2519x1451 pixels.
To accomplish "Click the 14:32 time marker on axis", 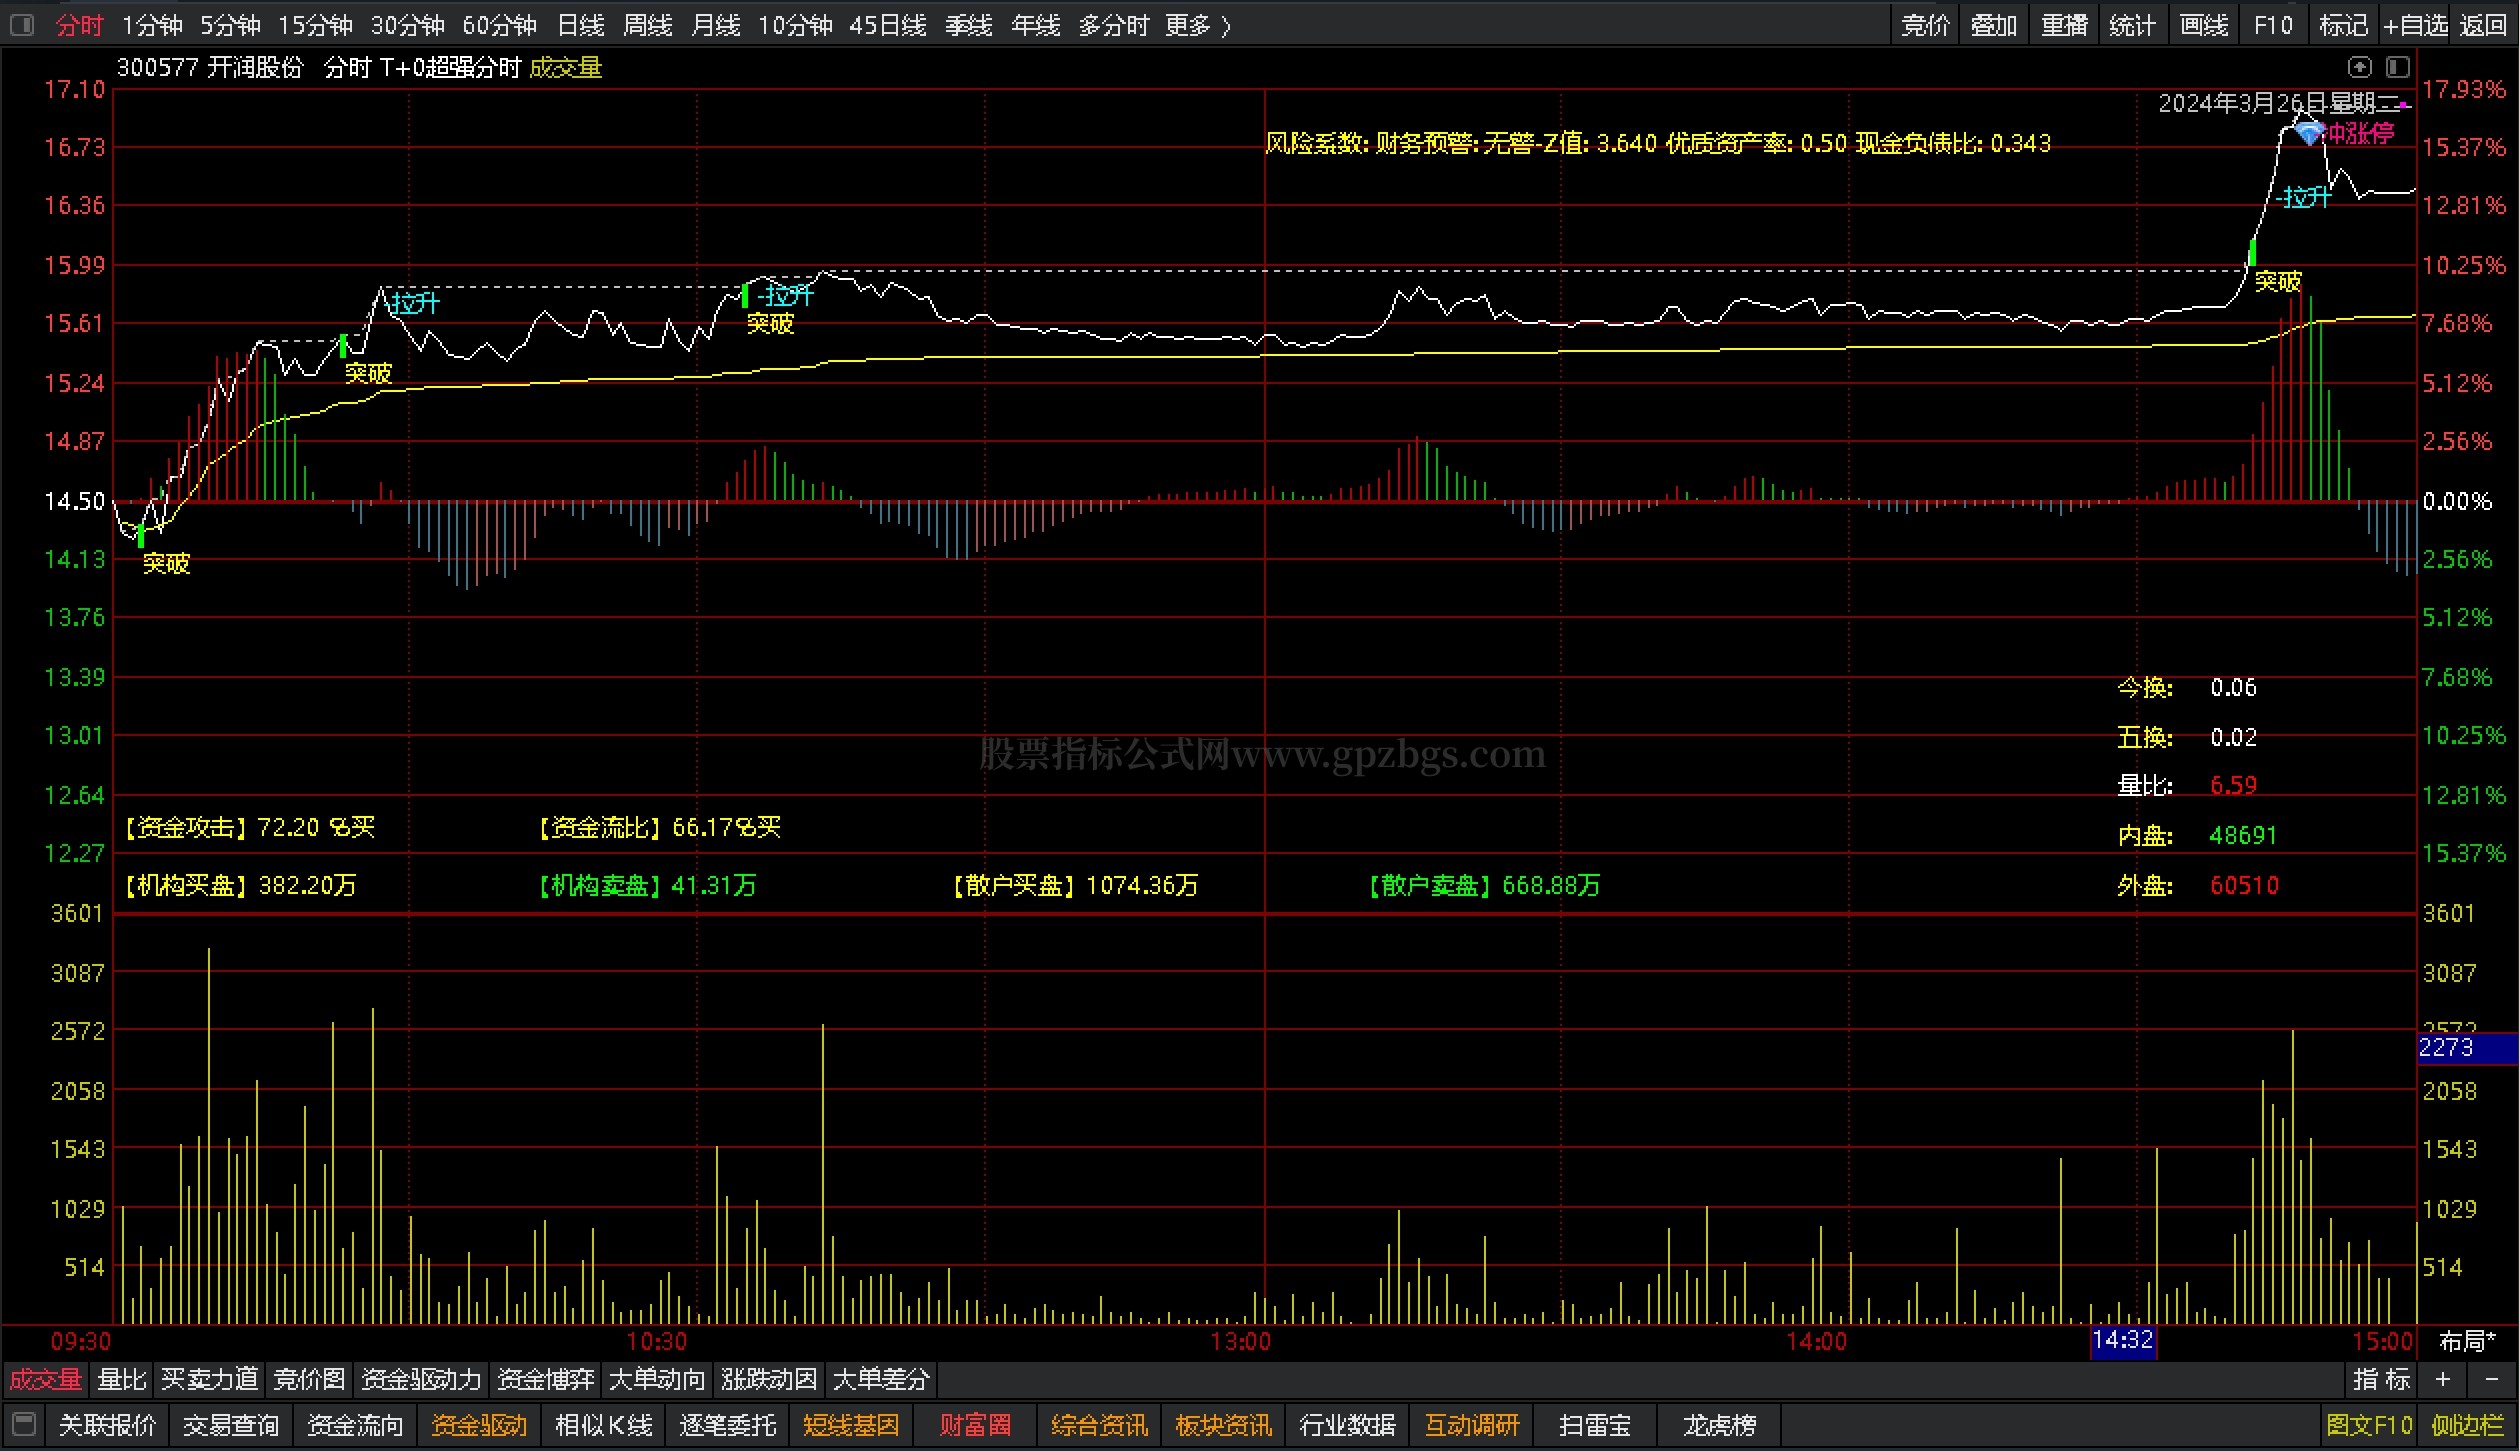I will (2122, 1340).
